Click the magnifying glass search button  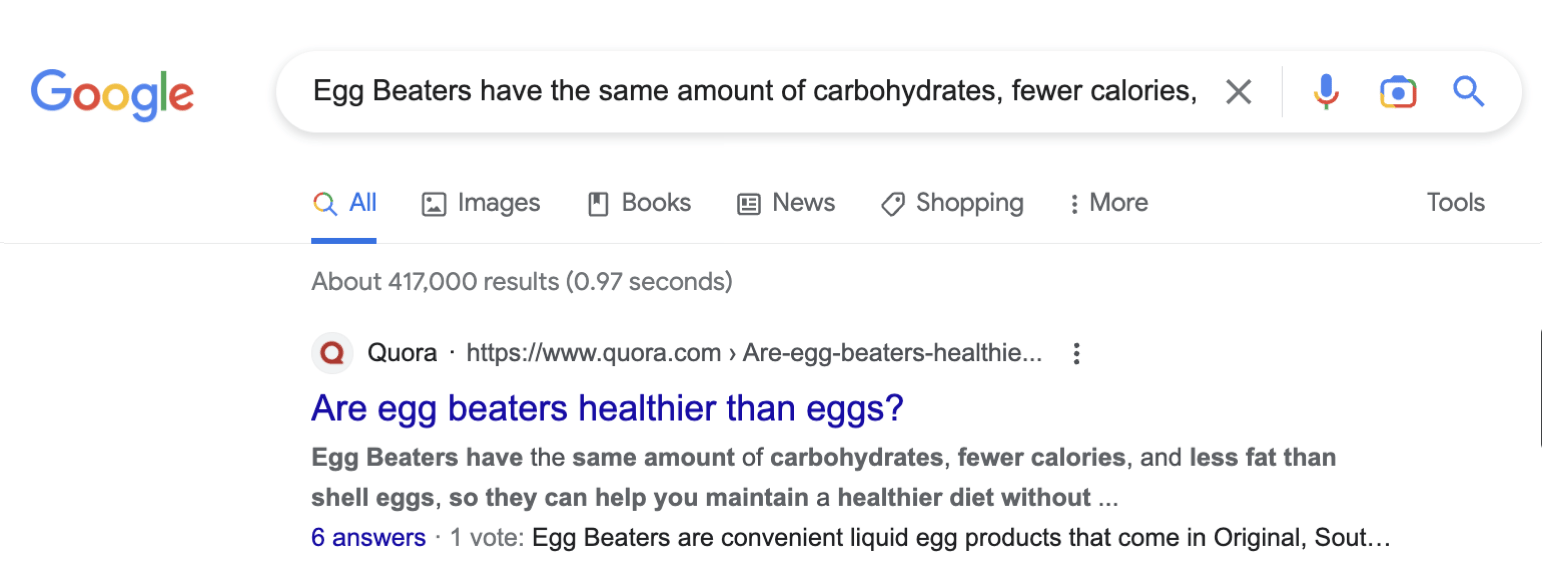point(1468,92)
